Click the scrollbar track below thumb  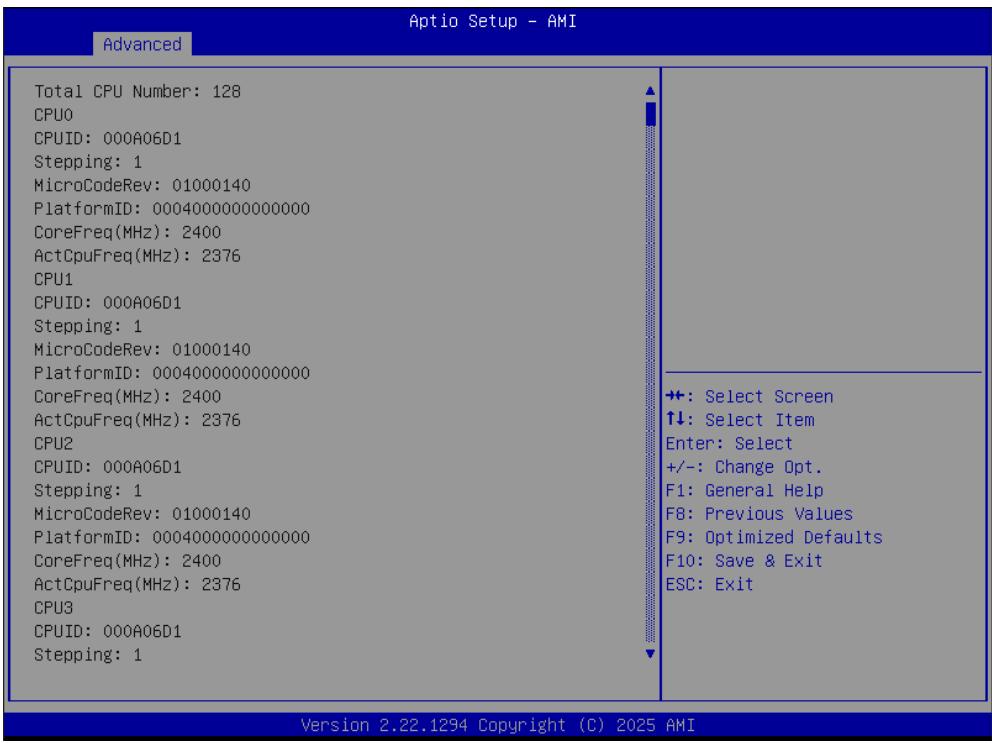pos(650,385)
